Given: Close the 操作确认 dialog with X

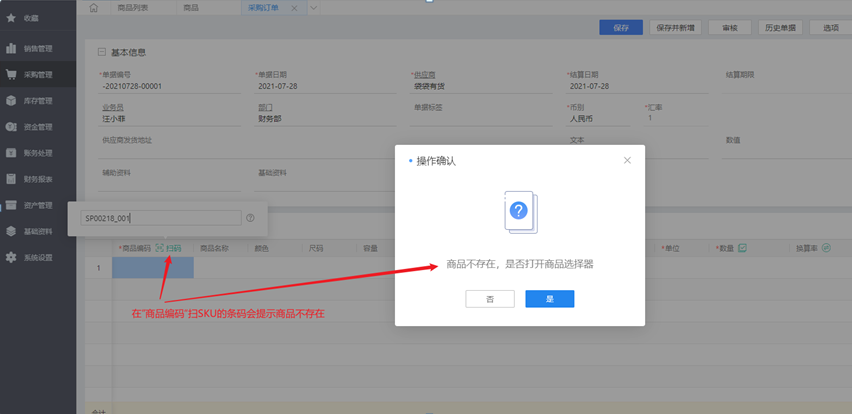Looking at the screenshot, I should click(x=627, y=160).
